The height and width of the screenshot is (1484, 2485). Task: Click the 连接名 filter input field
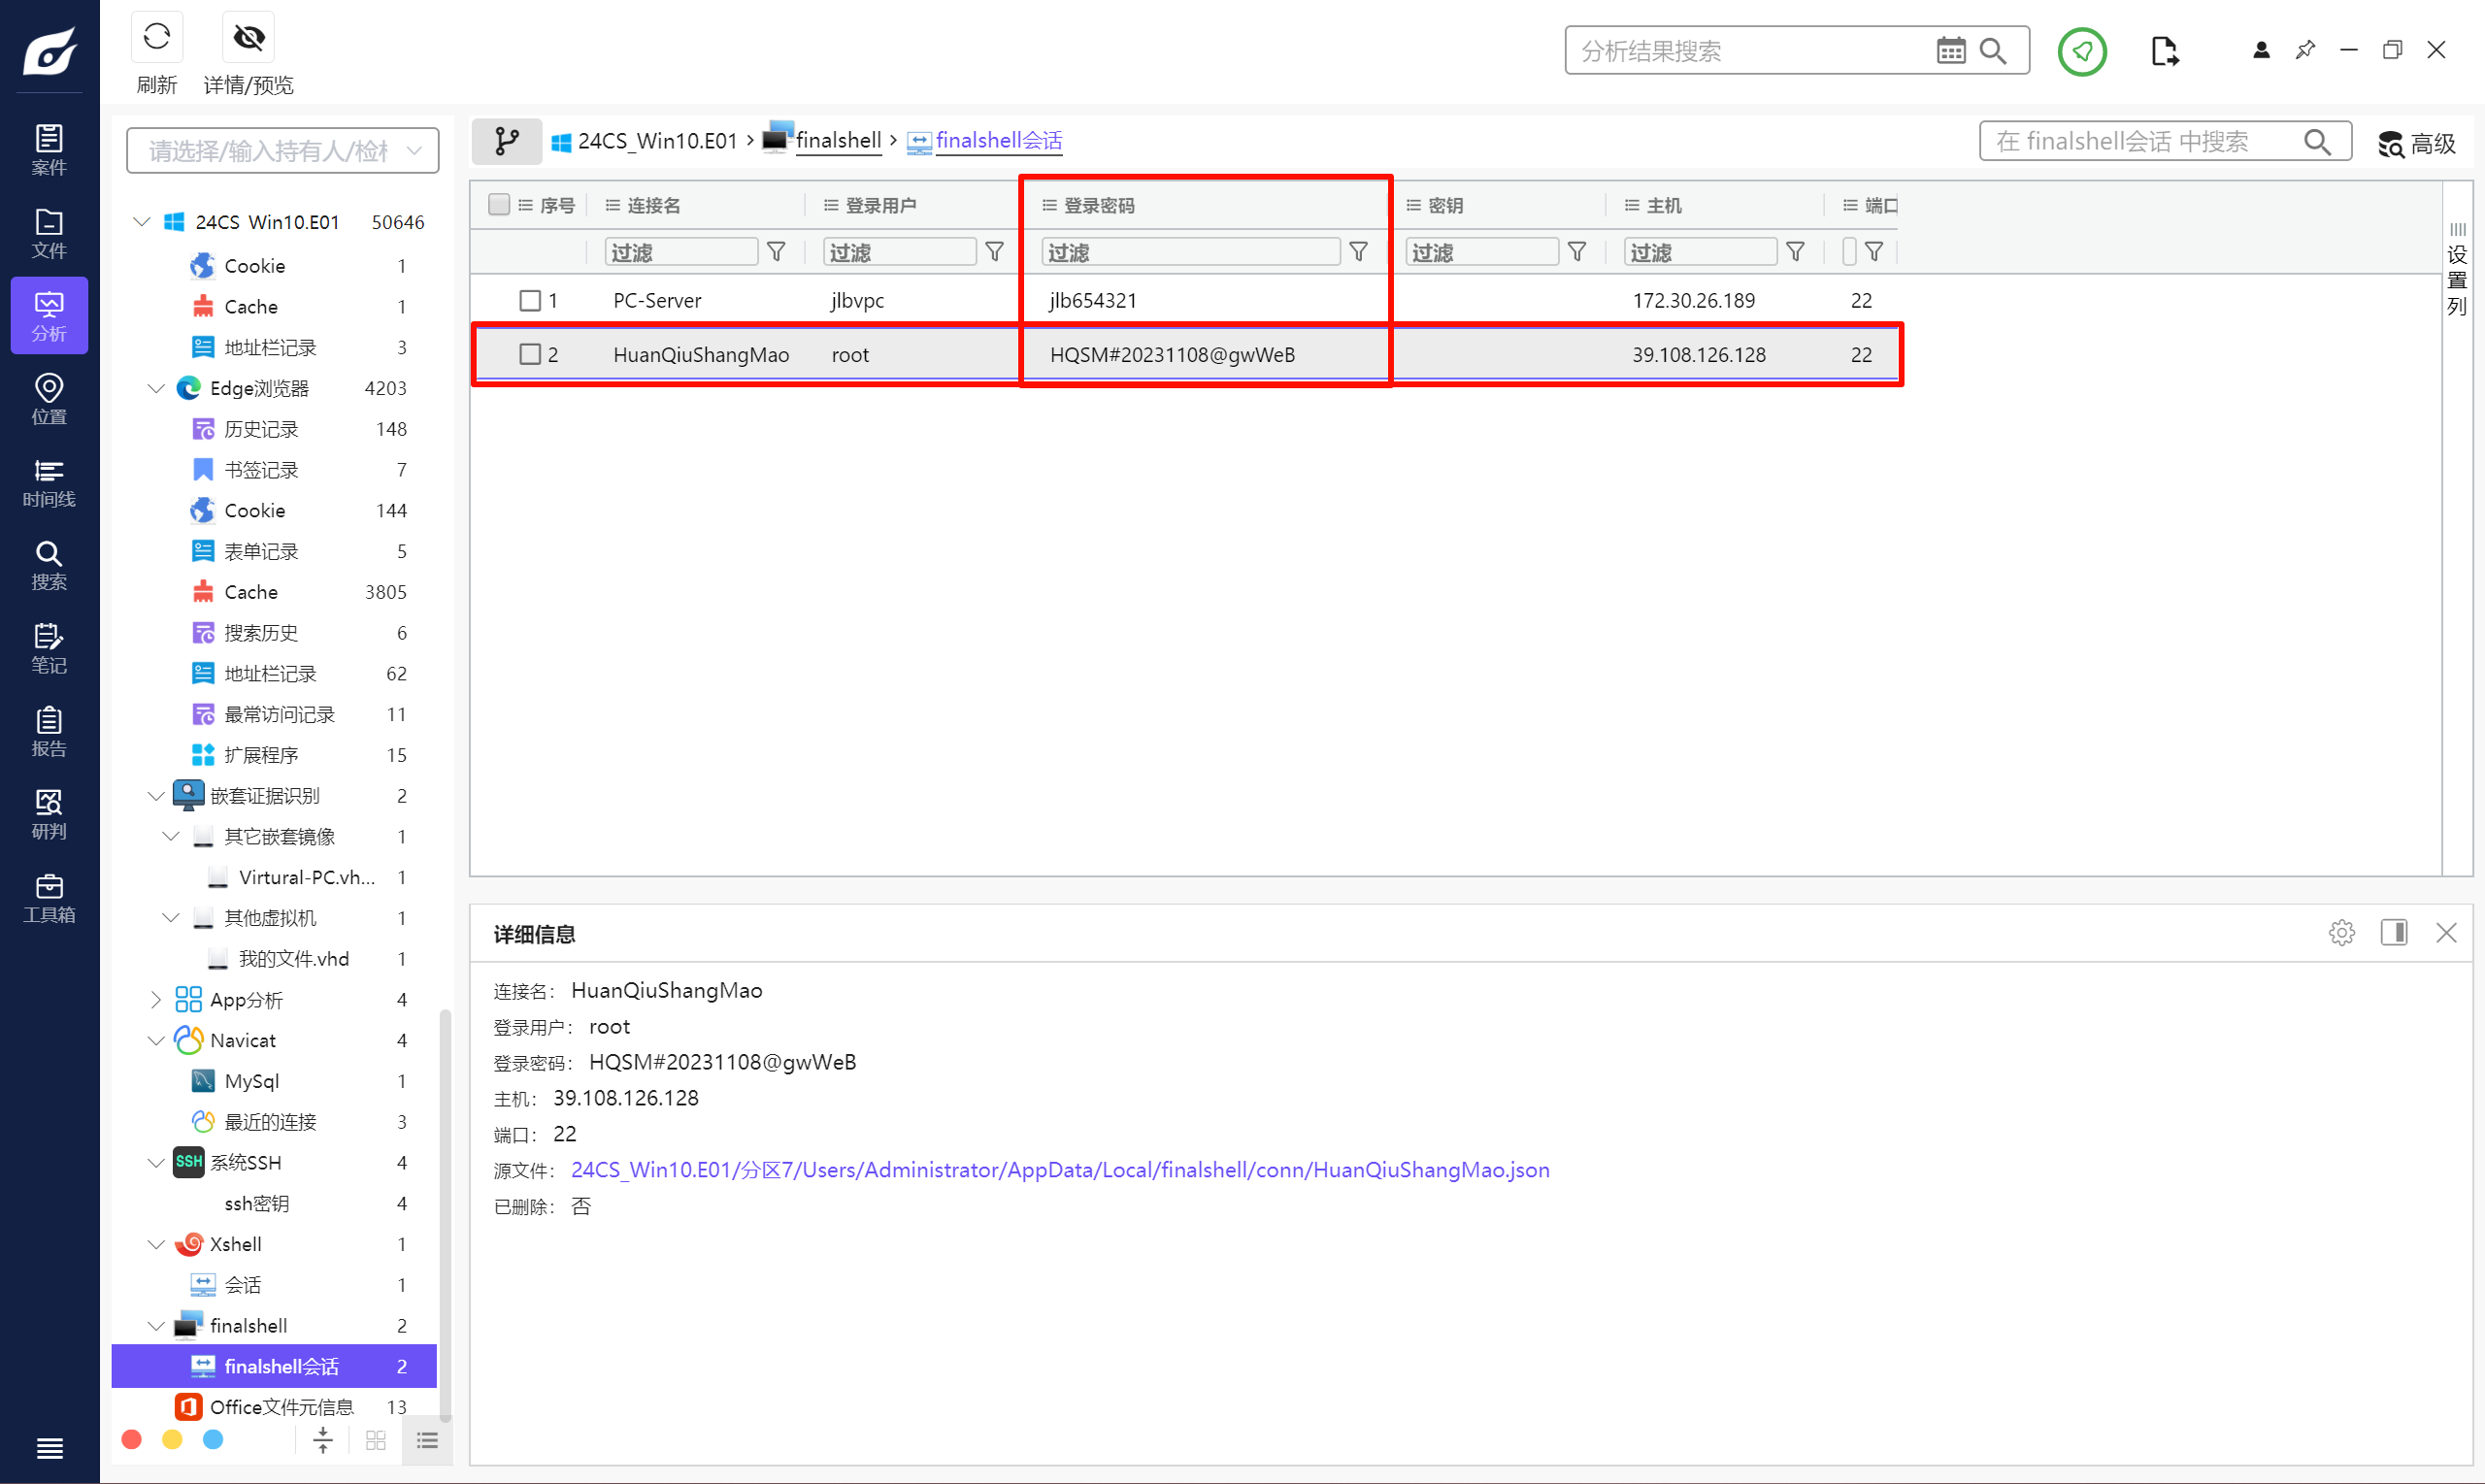(x=681, y=252)
